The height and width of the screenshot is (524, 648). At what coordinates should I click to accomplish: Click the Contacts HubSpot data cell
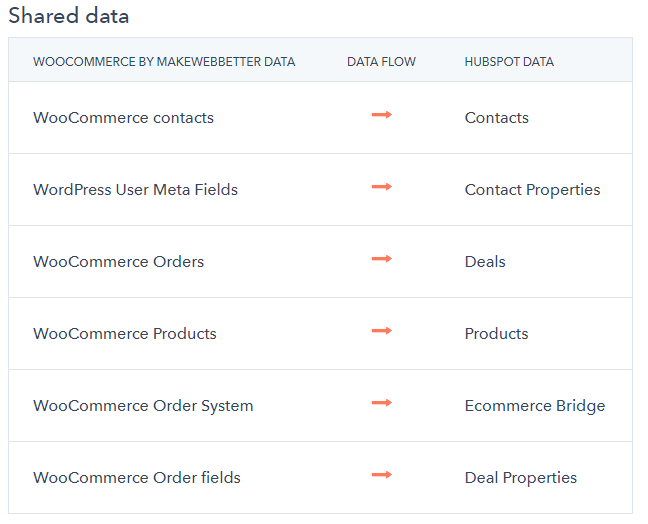coord(497,118)
